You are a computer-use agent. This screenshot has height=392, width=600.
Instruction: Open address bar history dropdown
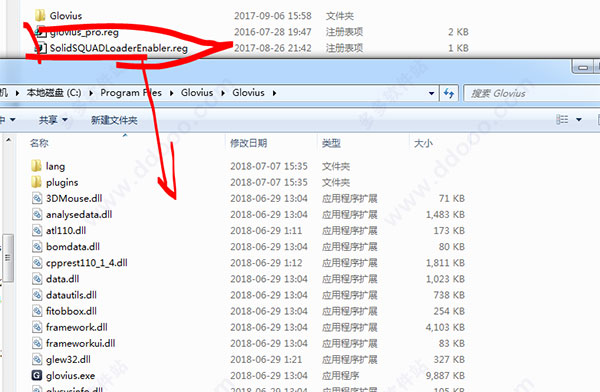click(432, 93)
